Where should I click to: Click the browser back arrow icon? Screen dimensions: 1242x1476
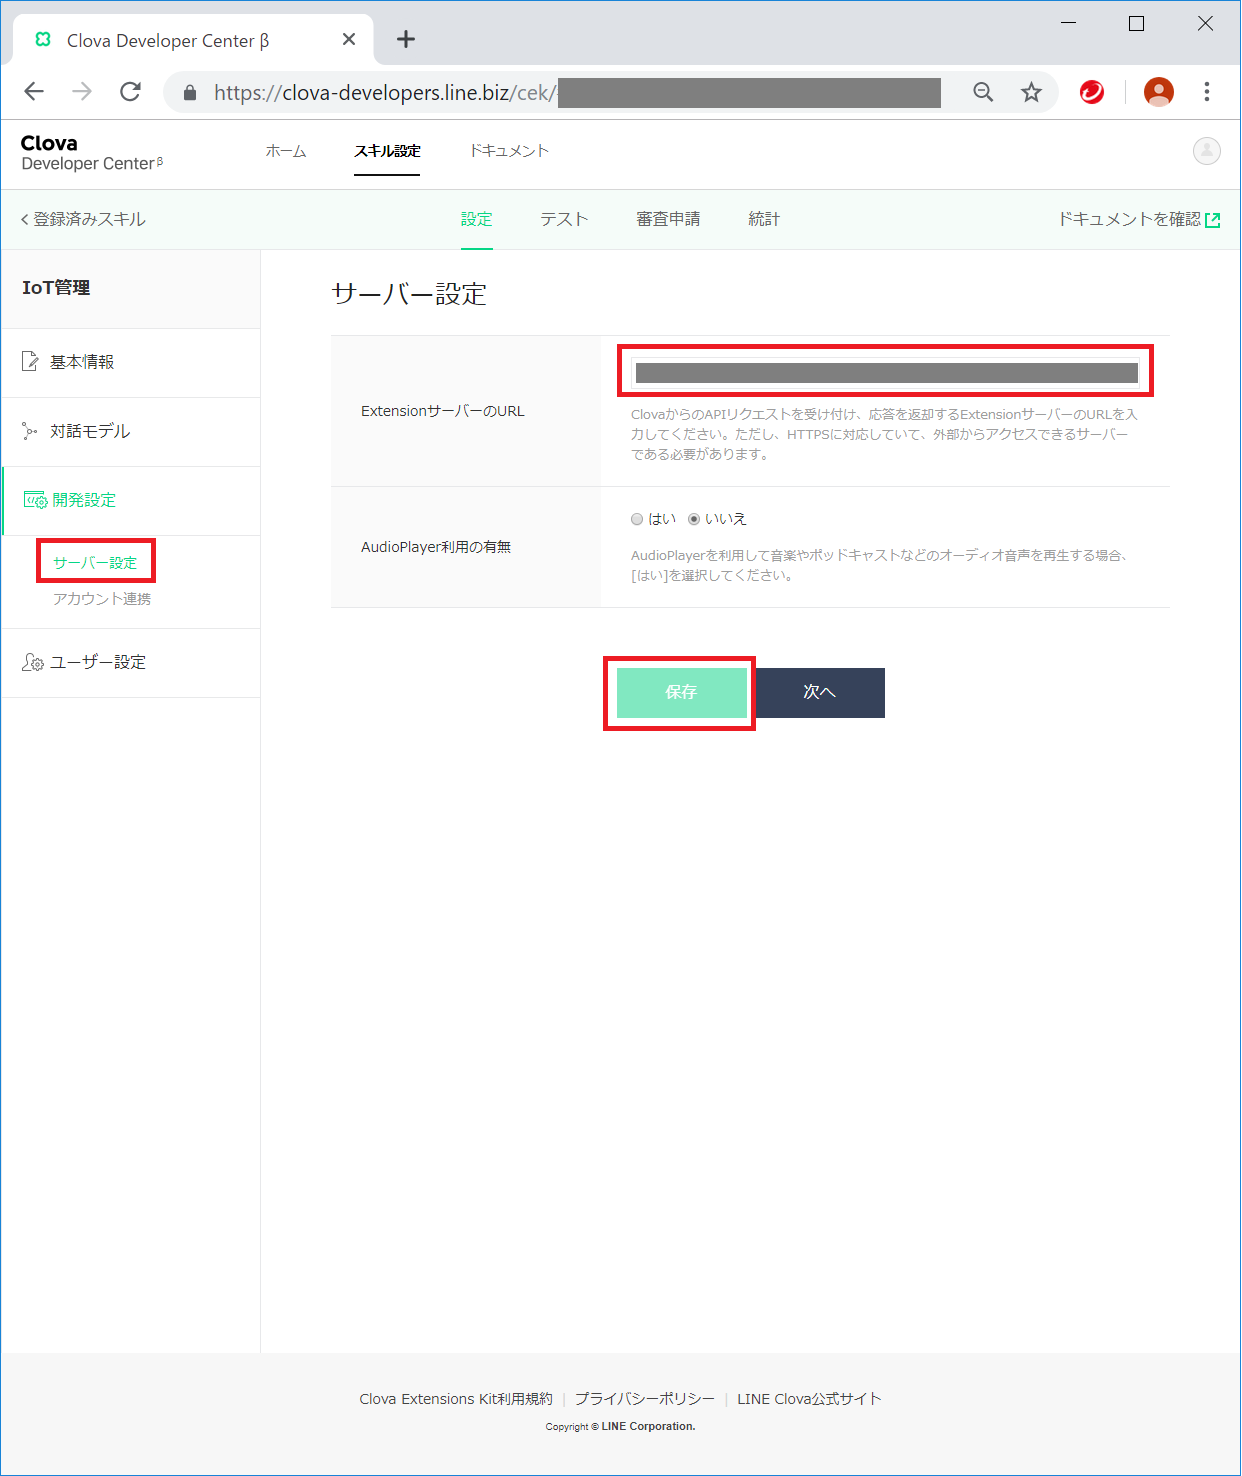click(x=34, y=92)
